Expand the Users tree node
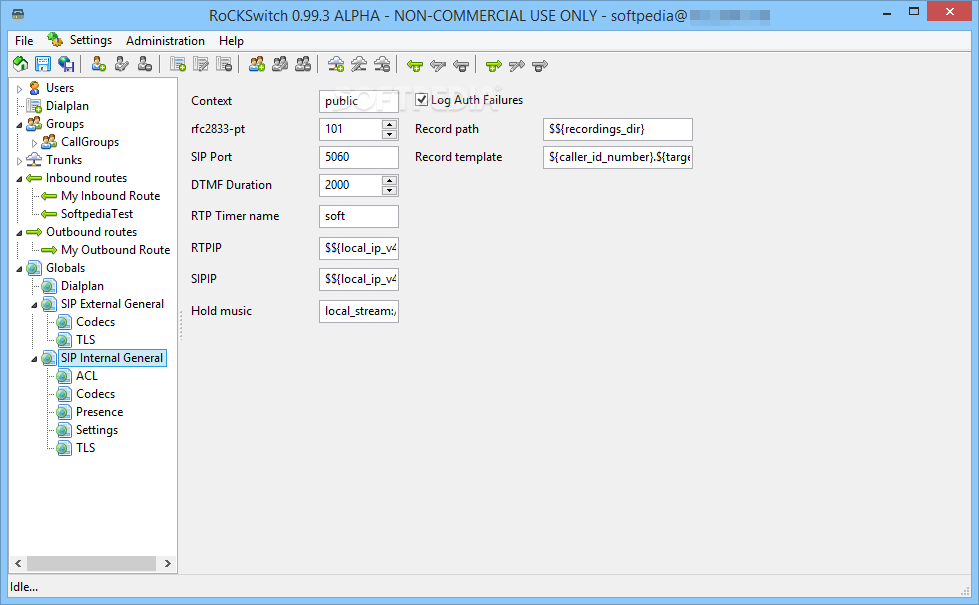 pos(19,89)
